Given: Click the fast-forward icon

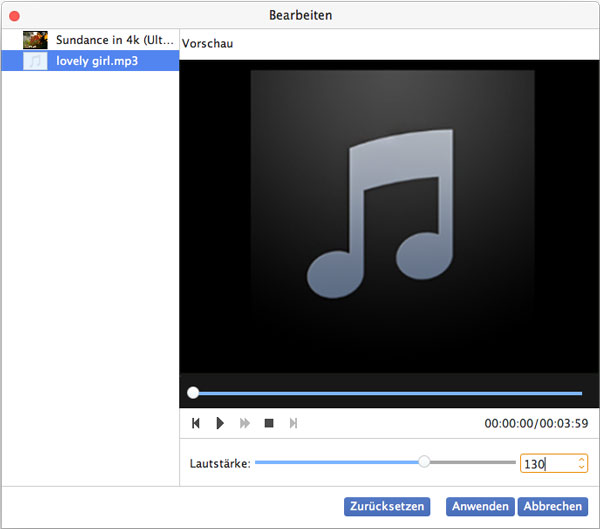Looking at the screenshot, I should [245, 423].
